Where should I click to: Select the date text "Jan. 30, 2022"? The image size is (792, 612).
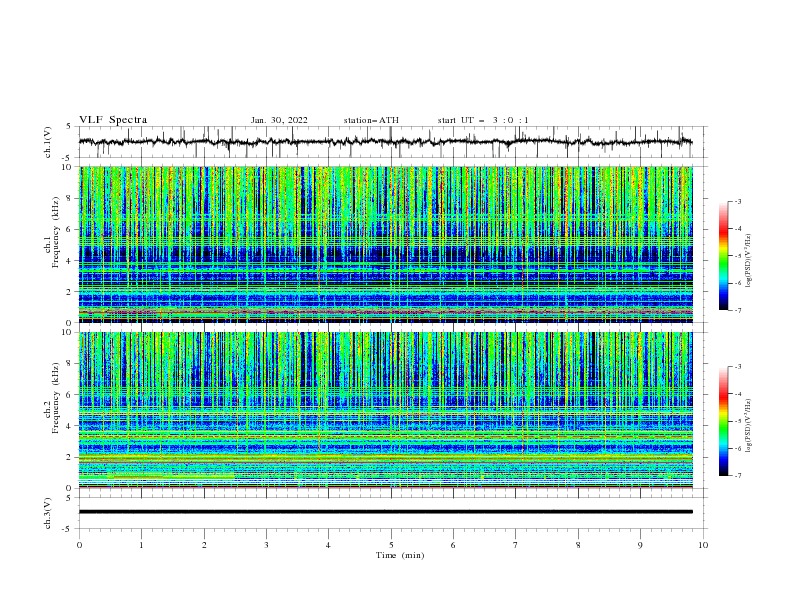click(279, 120)
